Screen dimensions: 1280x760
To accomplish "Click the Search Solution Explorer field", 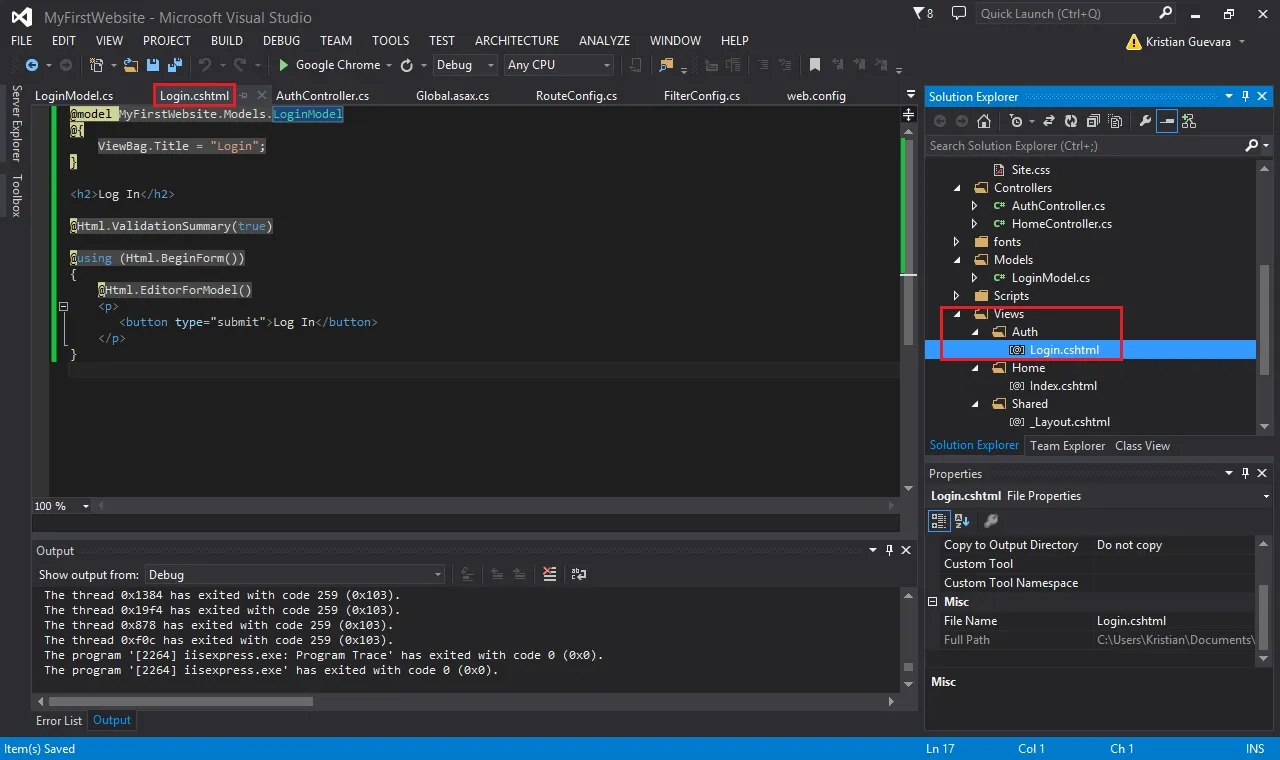I will click(1085, 146).
